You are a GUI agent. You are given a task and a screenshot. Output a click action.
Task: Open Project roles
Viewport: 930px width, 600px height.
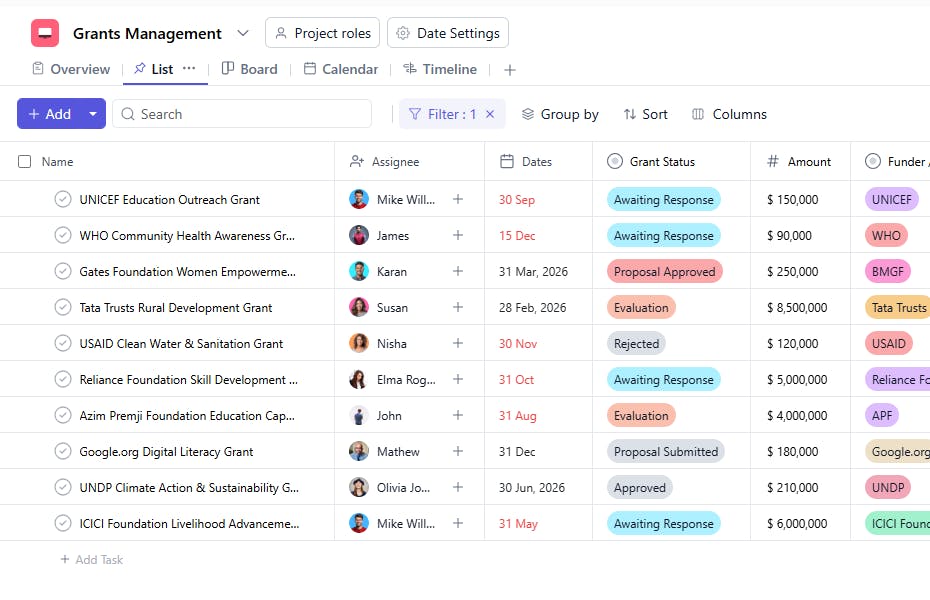(x=322, y=33)
